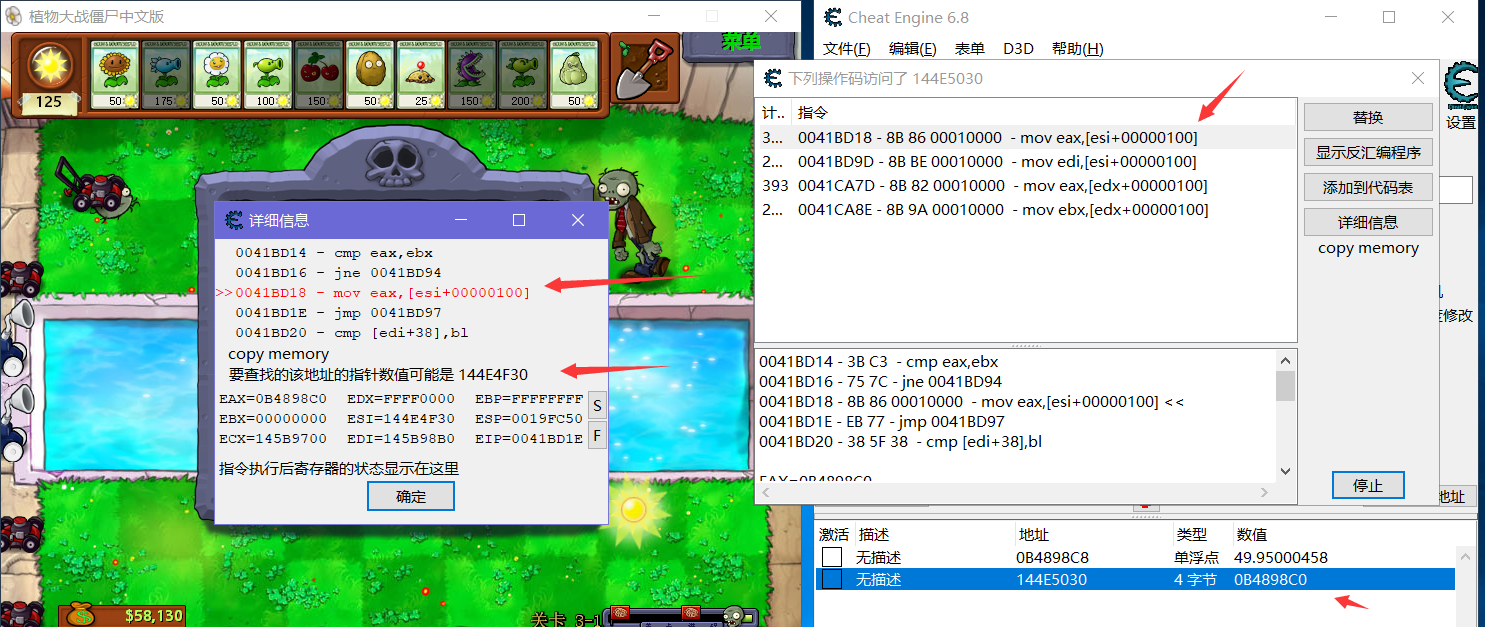Click the 激活 column header
This screenshot has height=627, width=1485.
point(834,535)
